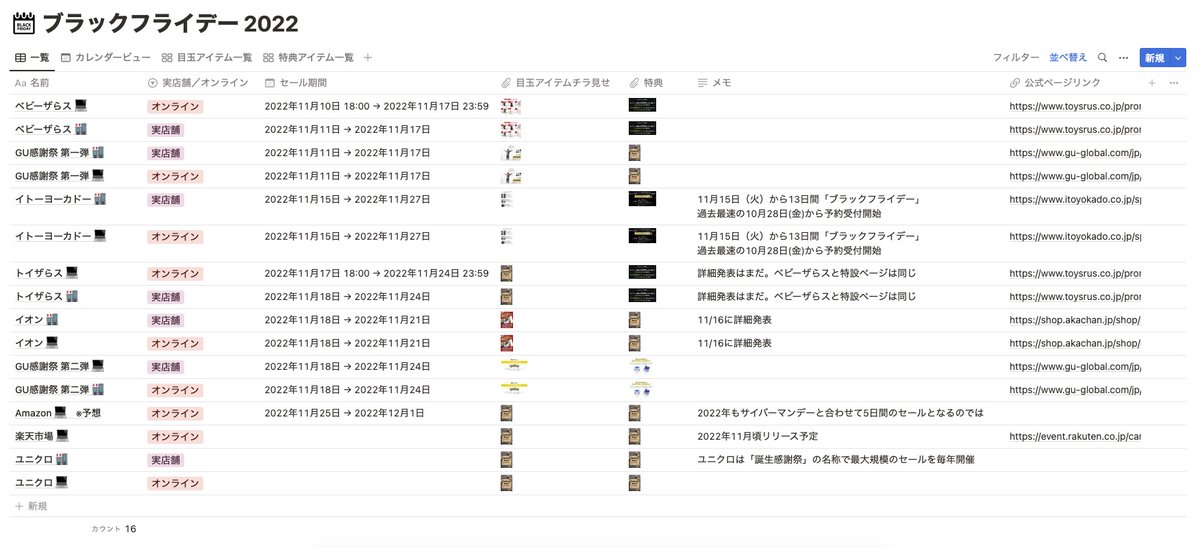Screen dimensions: 1200x548
Task: Switch to the カレンダービュー tab
Action: 106,58
